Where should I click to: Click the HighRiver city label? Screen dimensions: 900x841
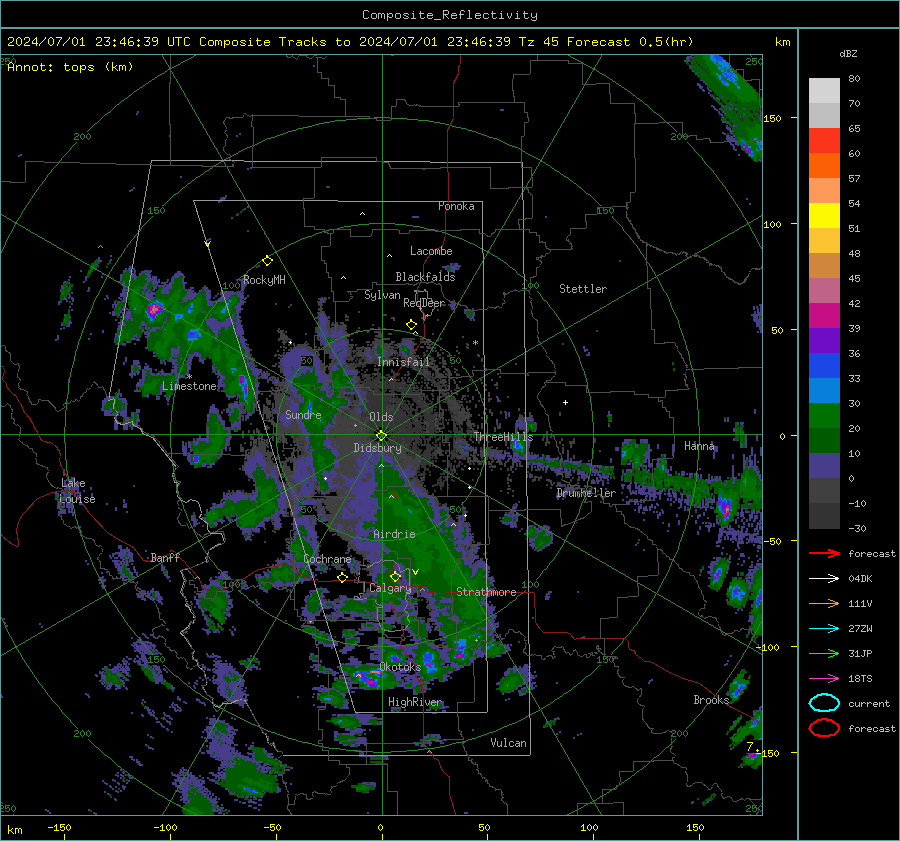415,702
